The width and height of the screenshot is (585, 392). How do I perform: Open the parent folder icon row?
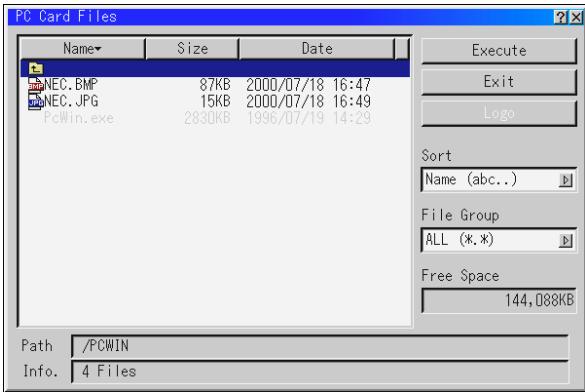[x=215, y=69]
